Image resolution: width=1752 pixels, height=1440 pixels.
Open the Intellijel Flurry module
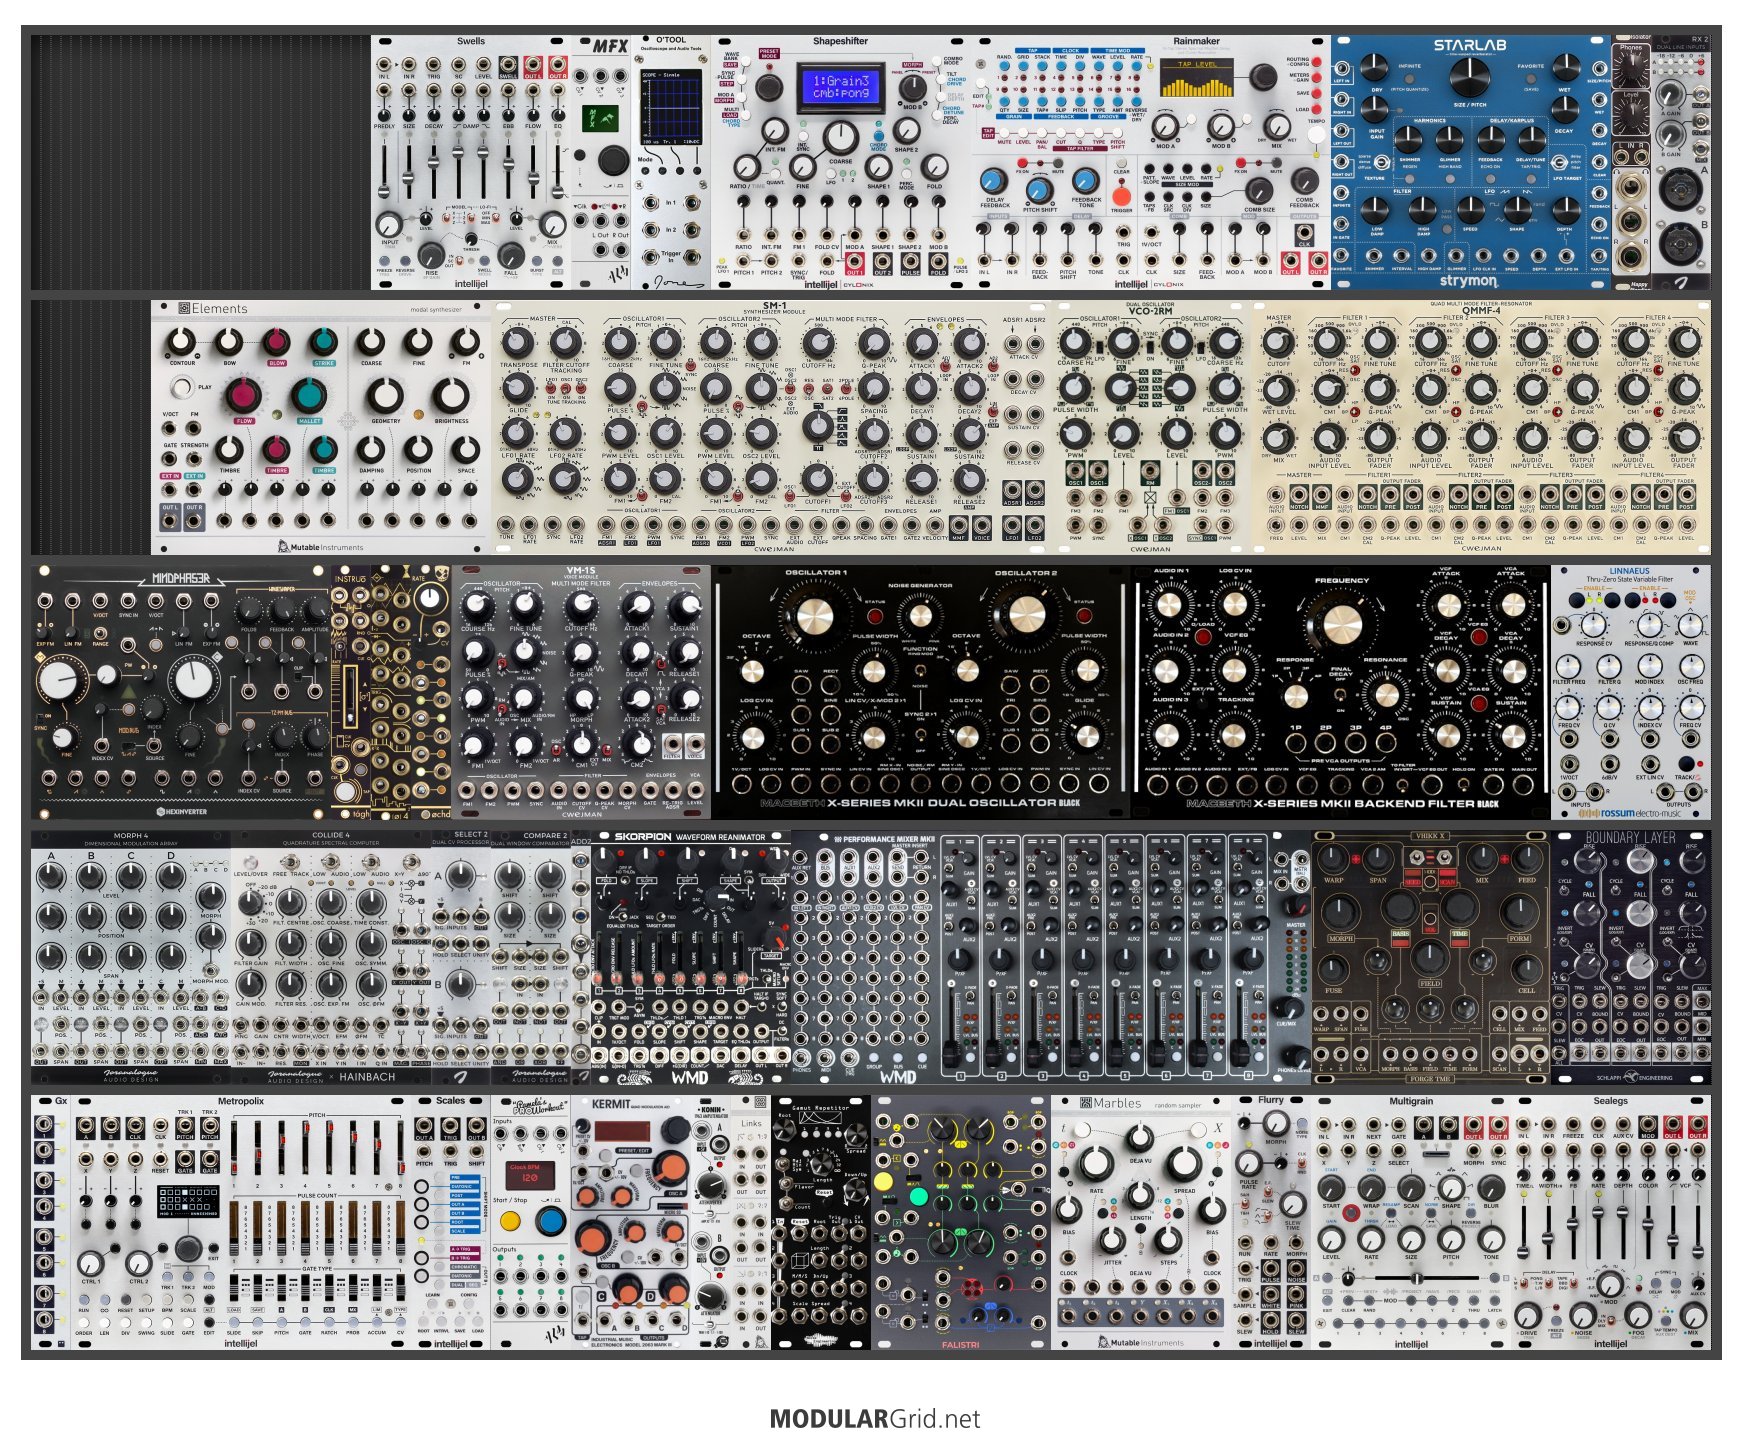[1271, 1222]
